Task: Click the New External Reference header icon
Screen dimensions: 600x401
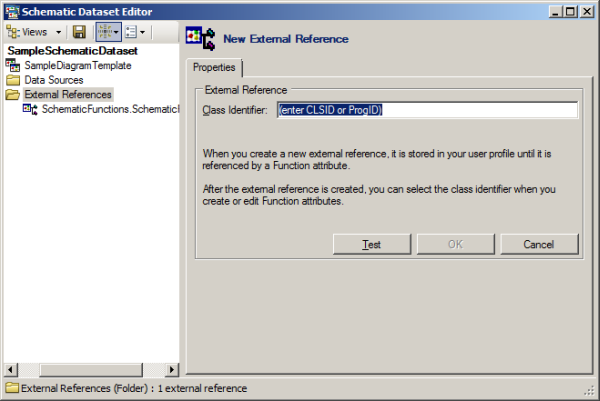Action: [x=200, y=39]
